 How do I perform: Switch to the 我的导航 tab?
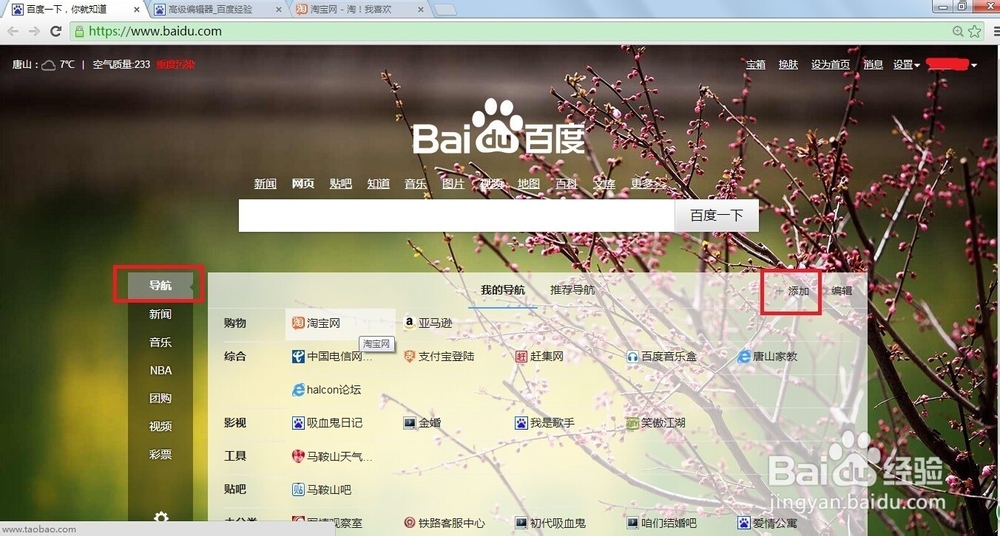pos(503,290)
